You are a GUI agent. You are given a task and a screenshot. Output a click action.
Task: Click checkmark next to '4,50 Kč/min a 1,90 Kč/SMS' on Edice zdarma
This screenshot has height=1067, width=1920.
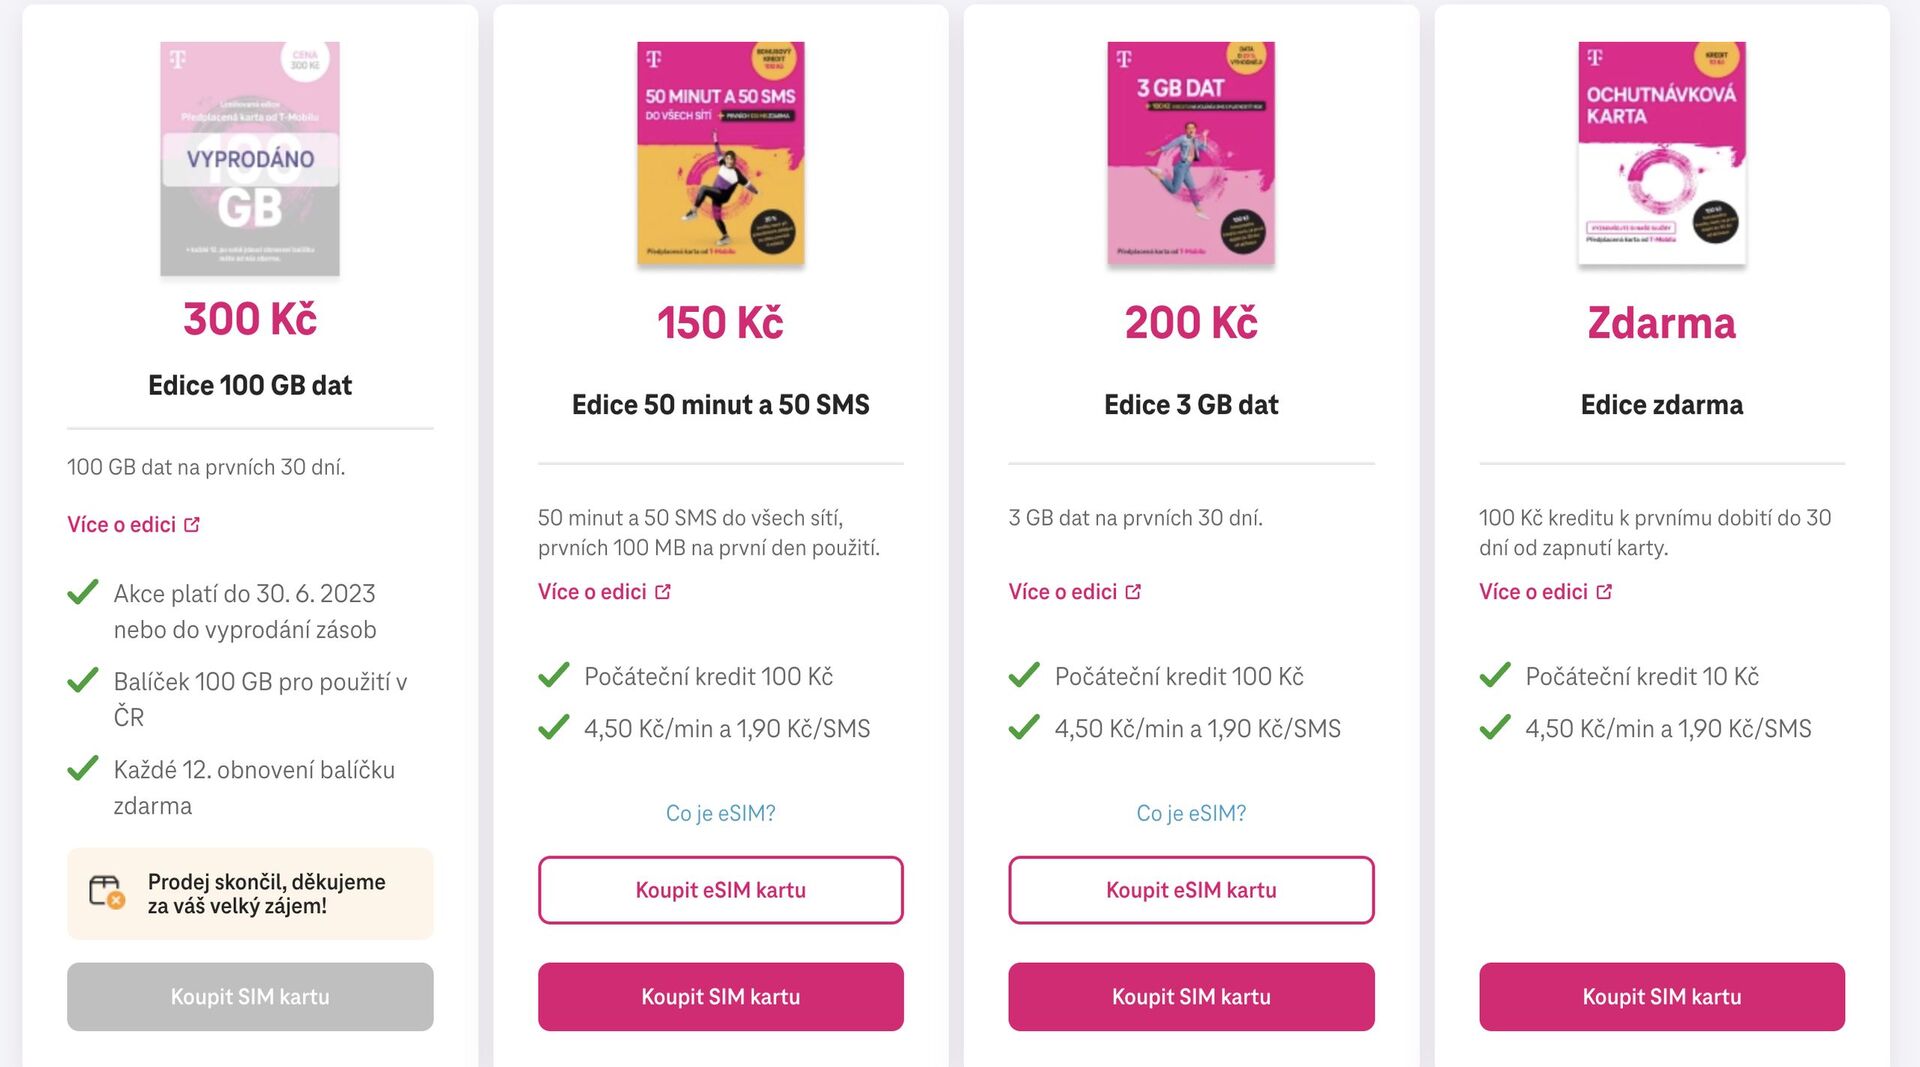1494,728
